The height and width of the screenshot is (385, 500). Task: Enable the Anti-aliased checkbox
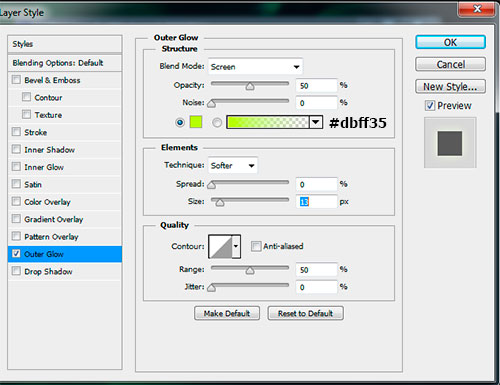pyautogui.click(x=256, y=246)
